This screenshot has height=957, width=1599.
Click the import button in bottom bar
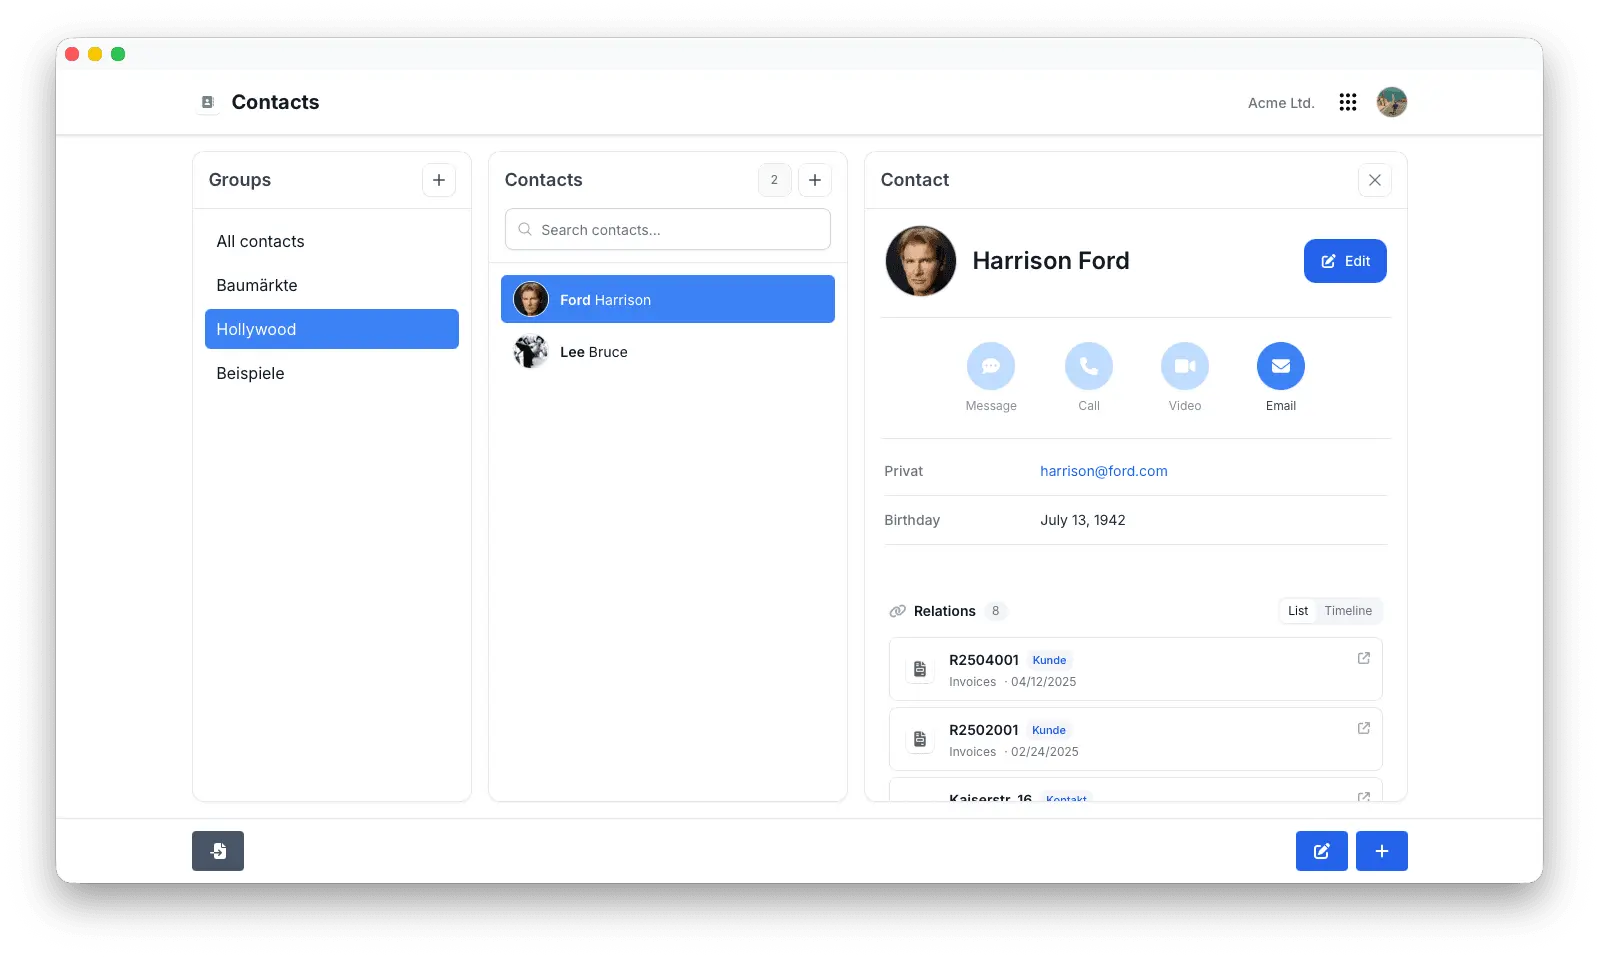[x=218, y=851]
